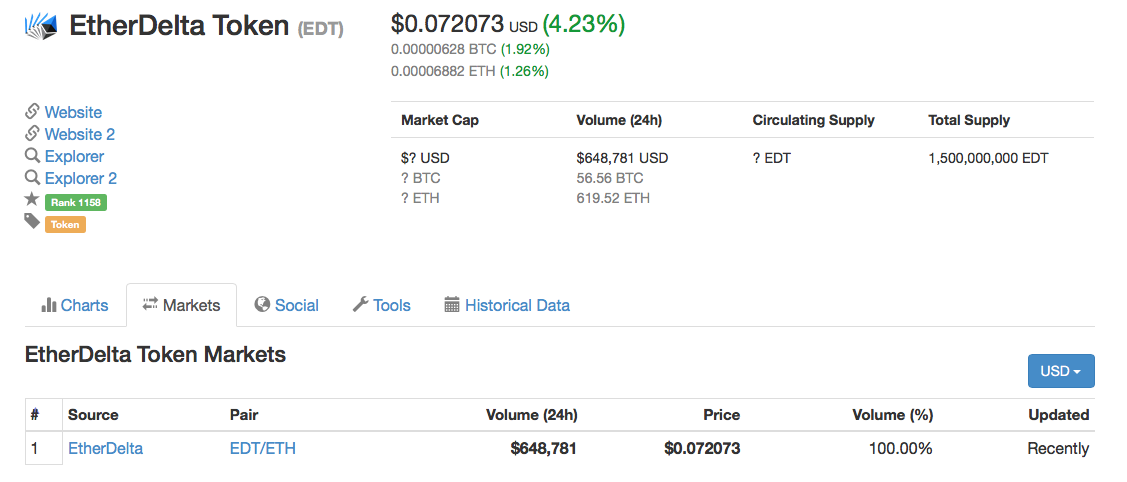Sort markets by Volume (24h) column header

pyautogui.click(x=531, y=414)
